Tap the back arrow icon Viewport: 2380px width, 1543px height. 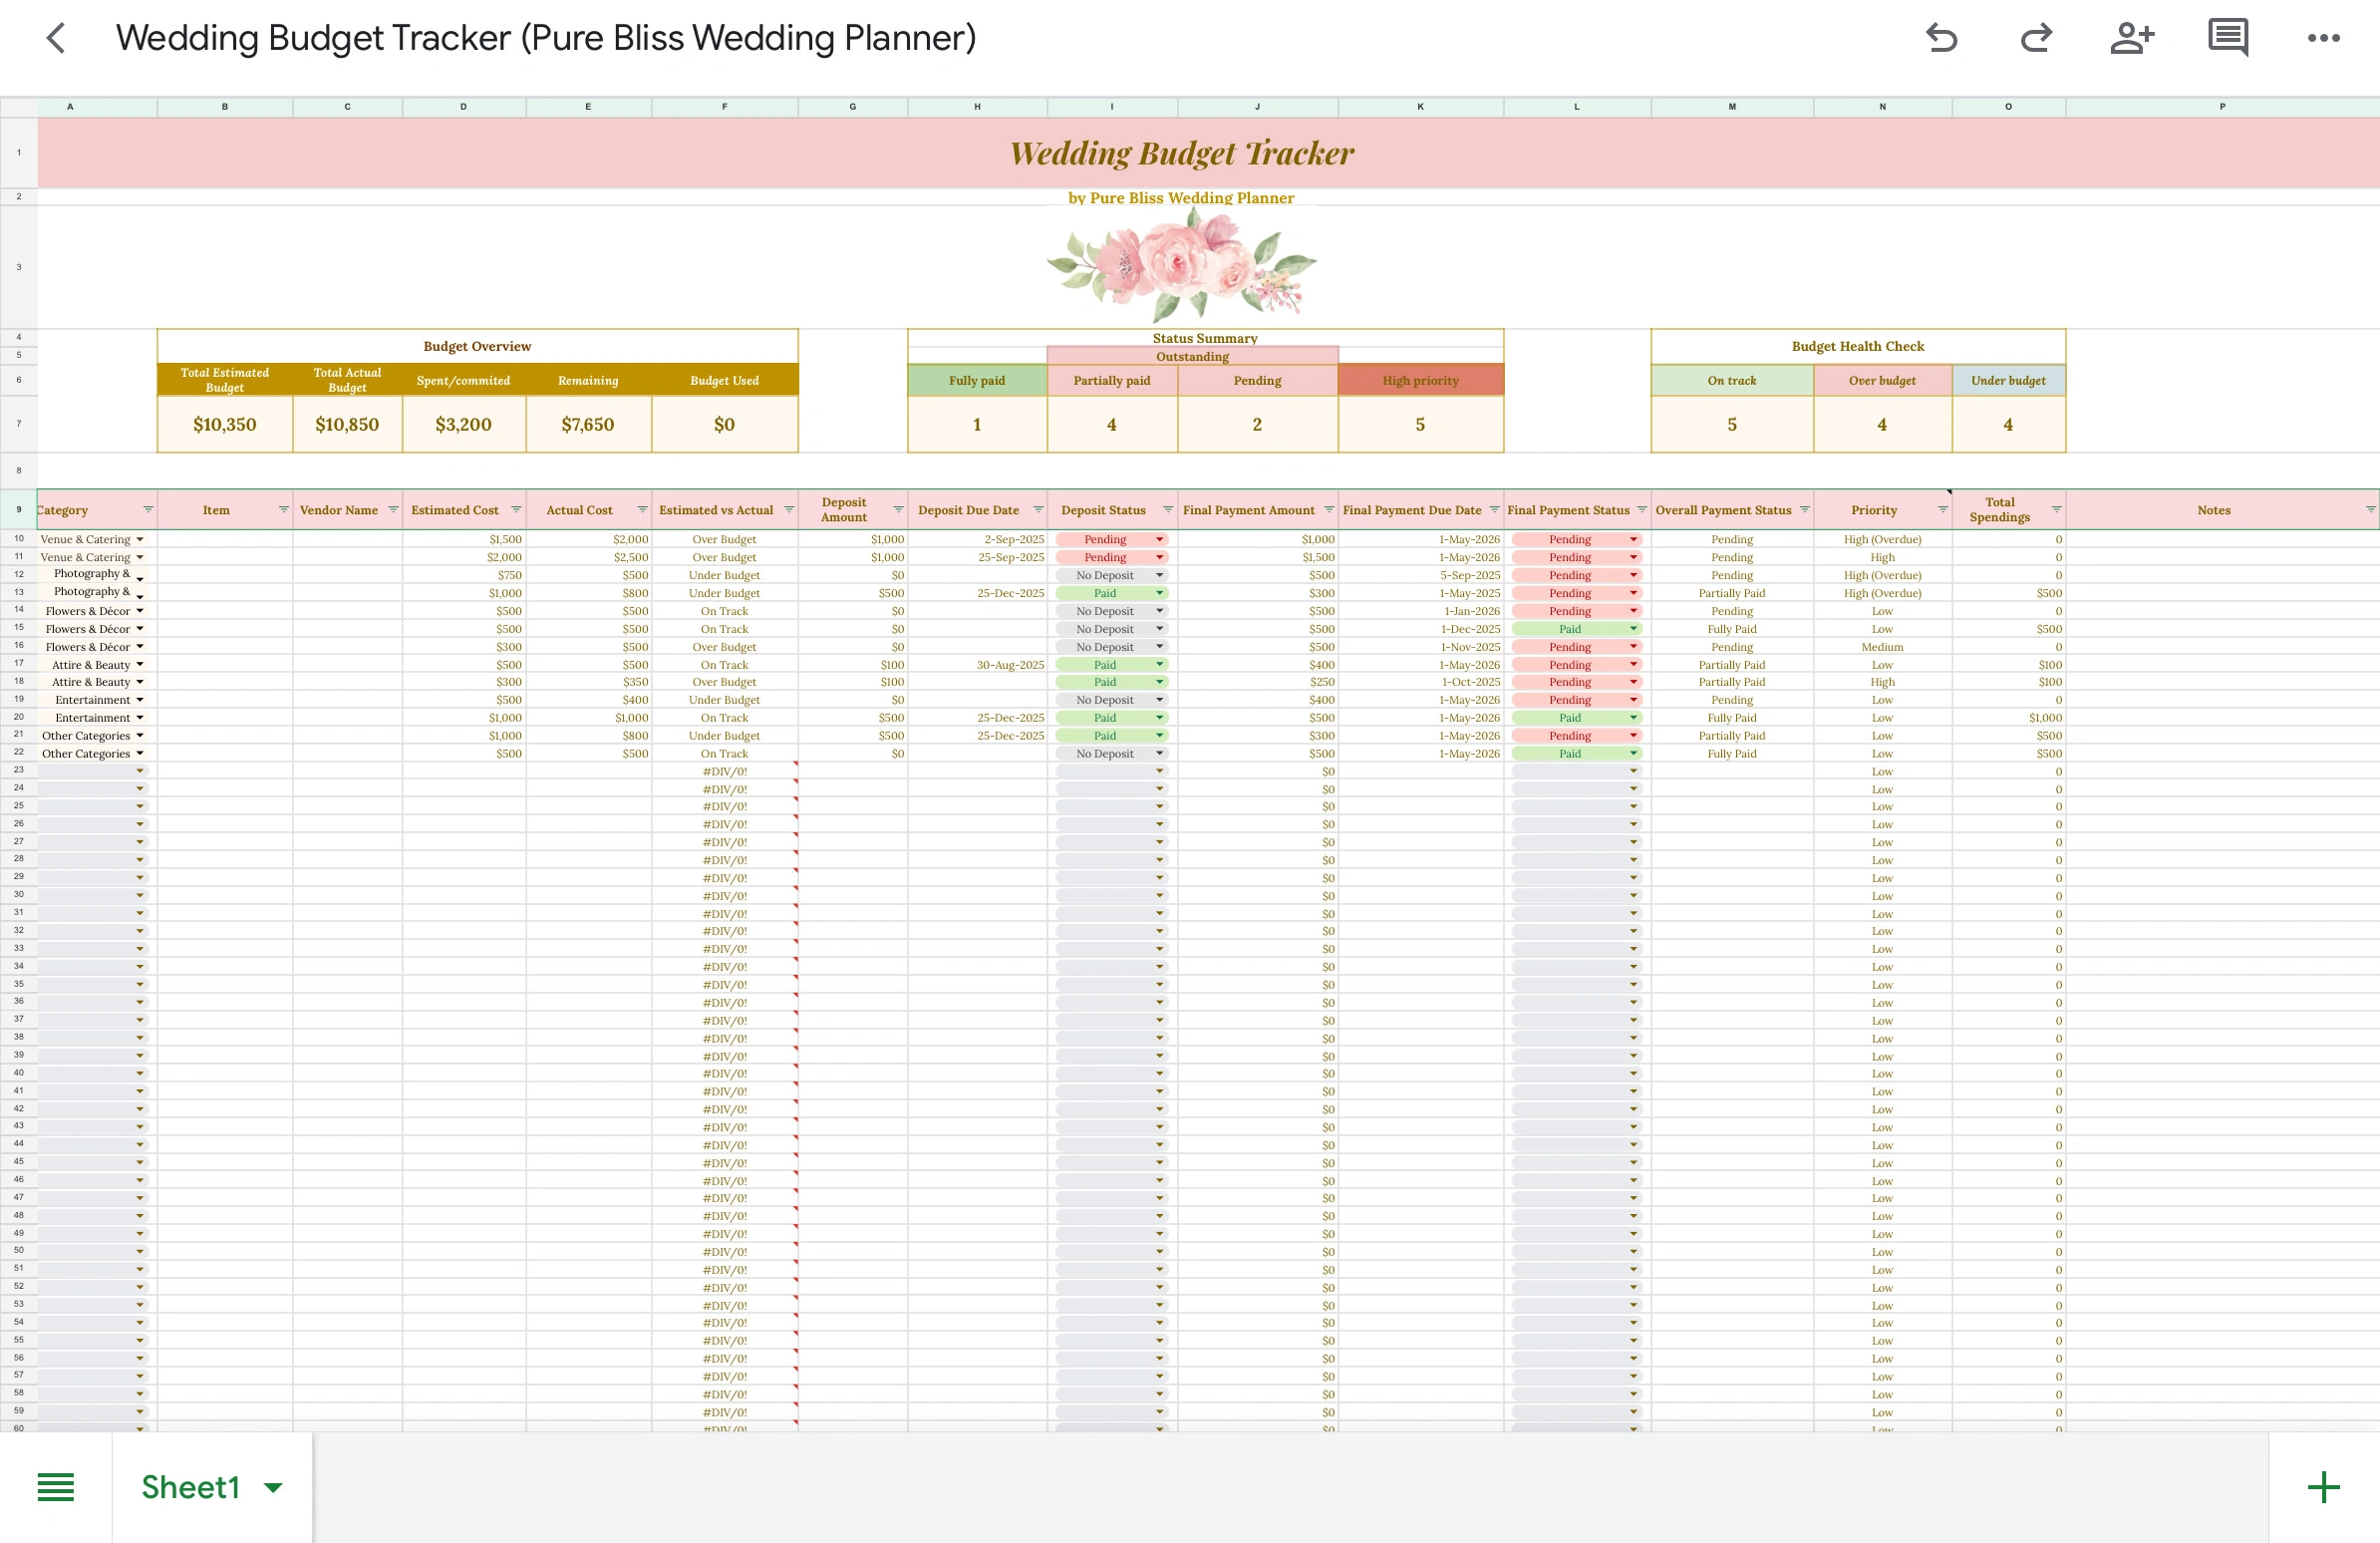[56, 38]
